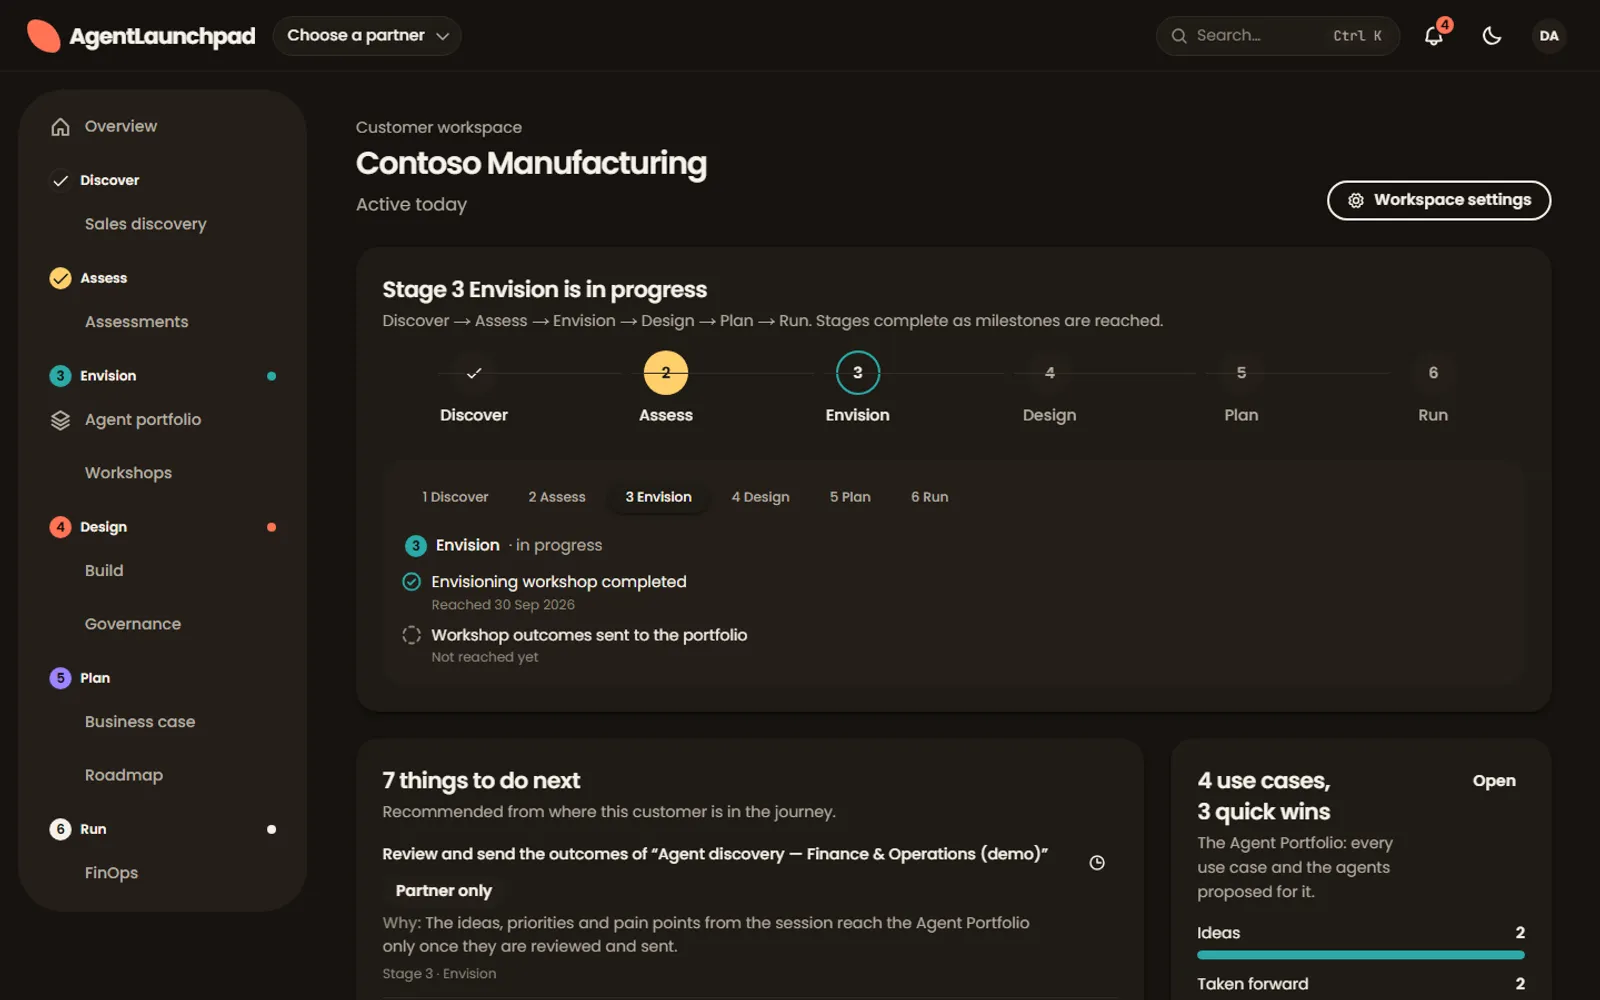Click the magnifier icon in search box
This screenshot has height=1000, width=1600.
click(1179, 36)
